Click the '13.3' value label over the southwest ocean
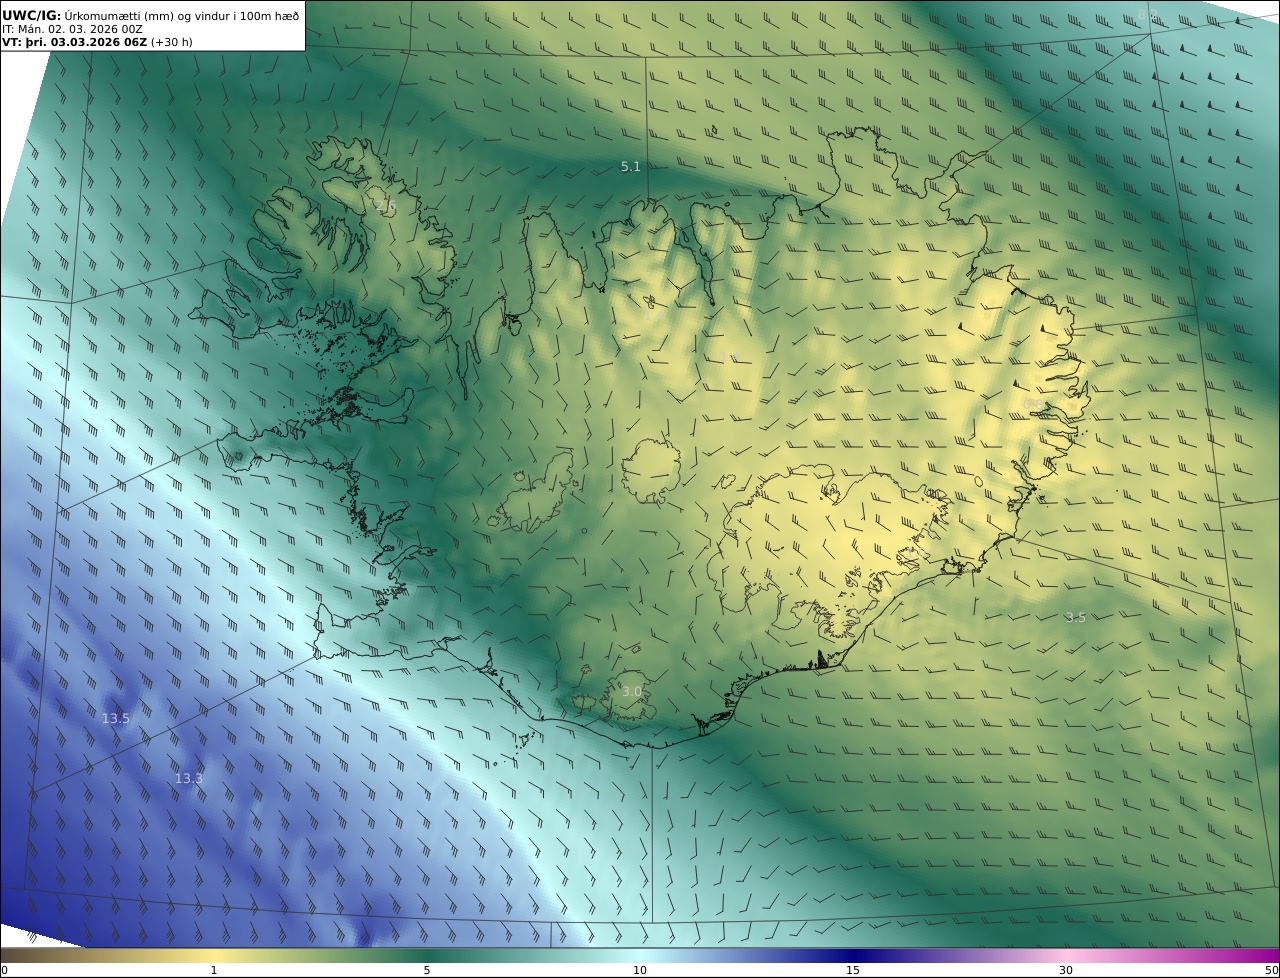This screenshot has width=1280, height=978. coord(189,778)
